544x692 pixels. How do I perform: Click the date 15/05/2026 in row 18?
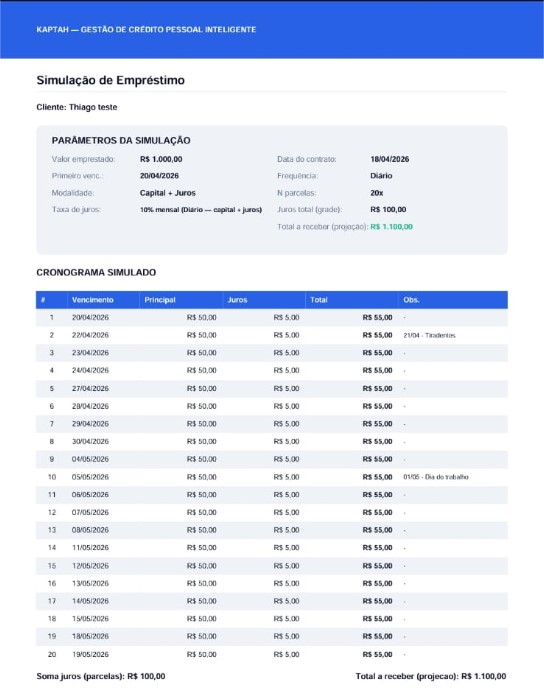click(x=90, y=619)
